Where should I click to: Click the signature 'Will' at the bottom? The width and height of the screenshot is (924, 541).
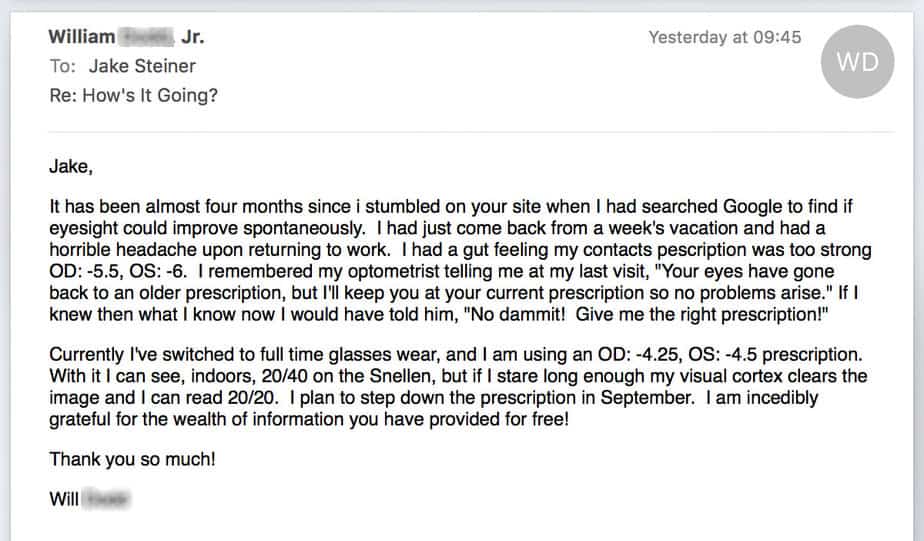(x=64, y=499)
